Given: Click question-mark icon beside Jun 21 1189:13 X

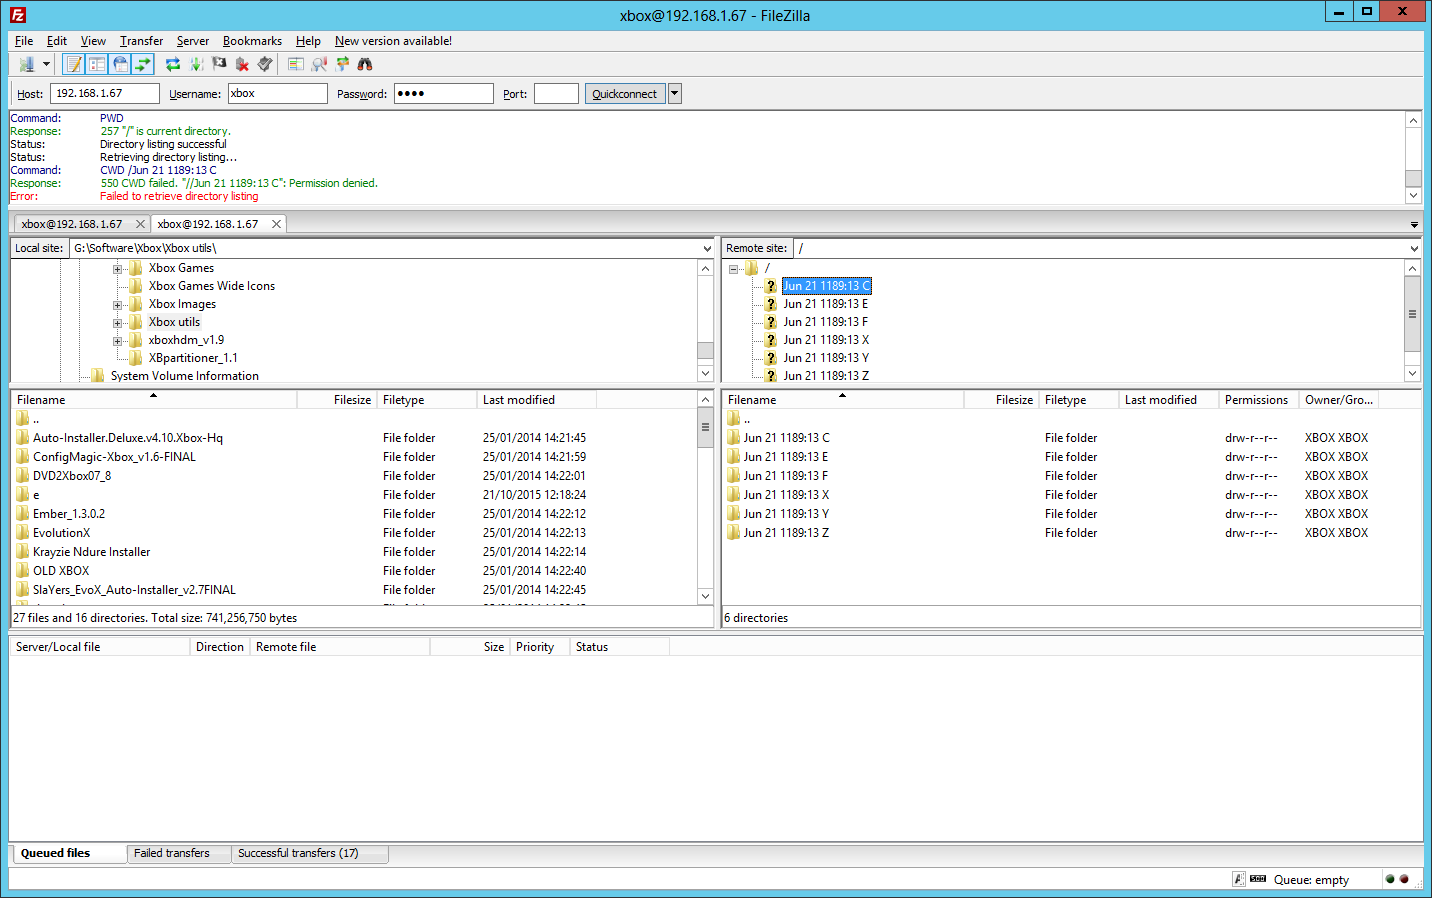Looking at the screenshot, I should [x=770, y=340].
